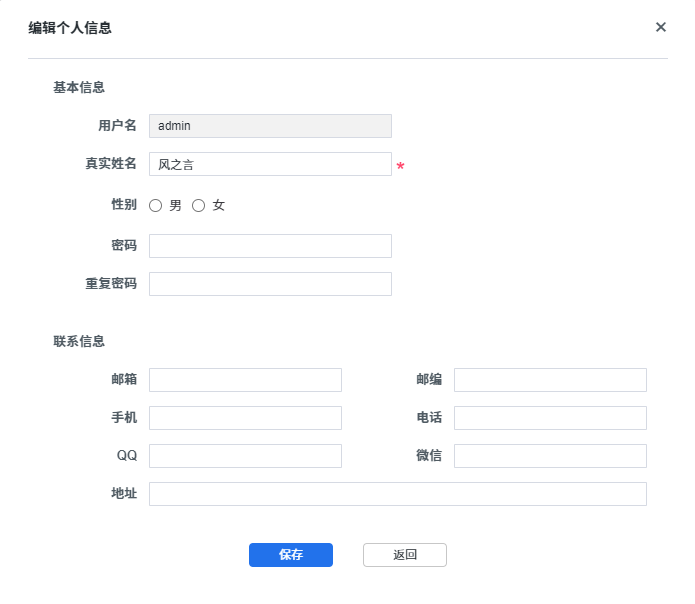The image size is (695, 604).
Task: Click the 地址 address input field
Action: click(x=398, y=494)
